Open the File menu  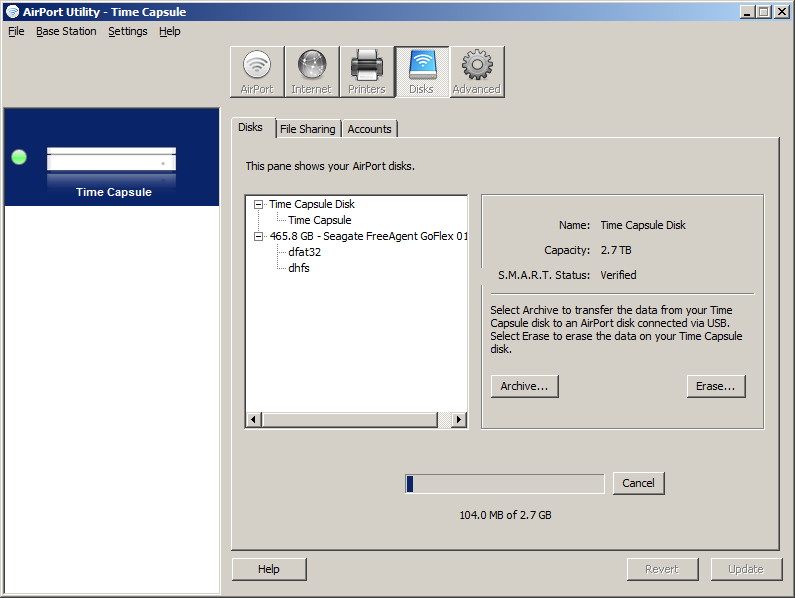tap(16, 31)
